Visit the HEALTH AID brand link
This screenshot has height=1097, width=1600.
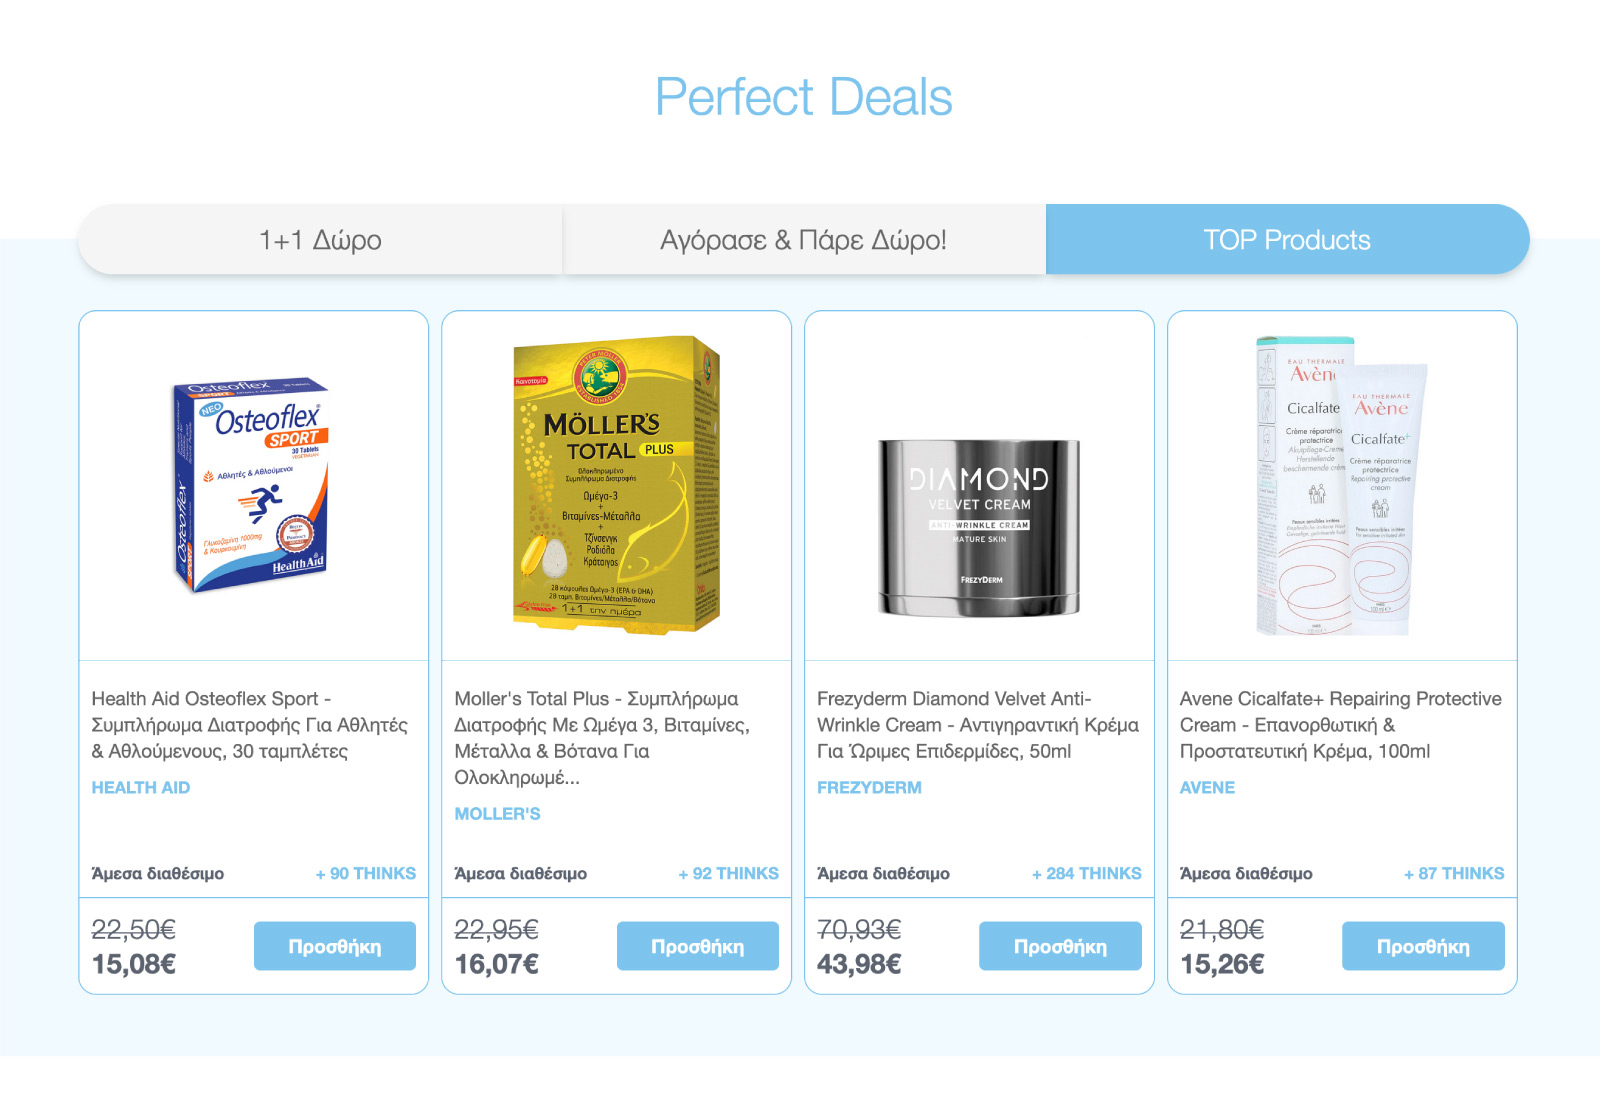pos(141,788)
